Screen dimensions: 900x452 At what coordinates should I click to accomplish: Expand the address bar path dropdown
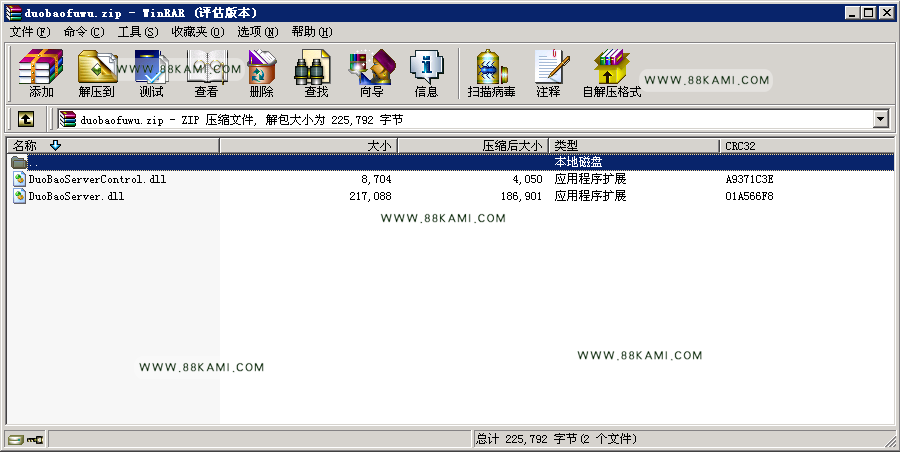pyautogui.click(x=880, y=119)
